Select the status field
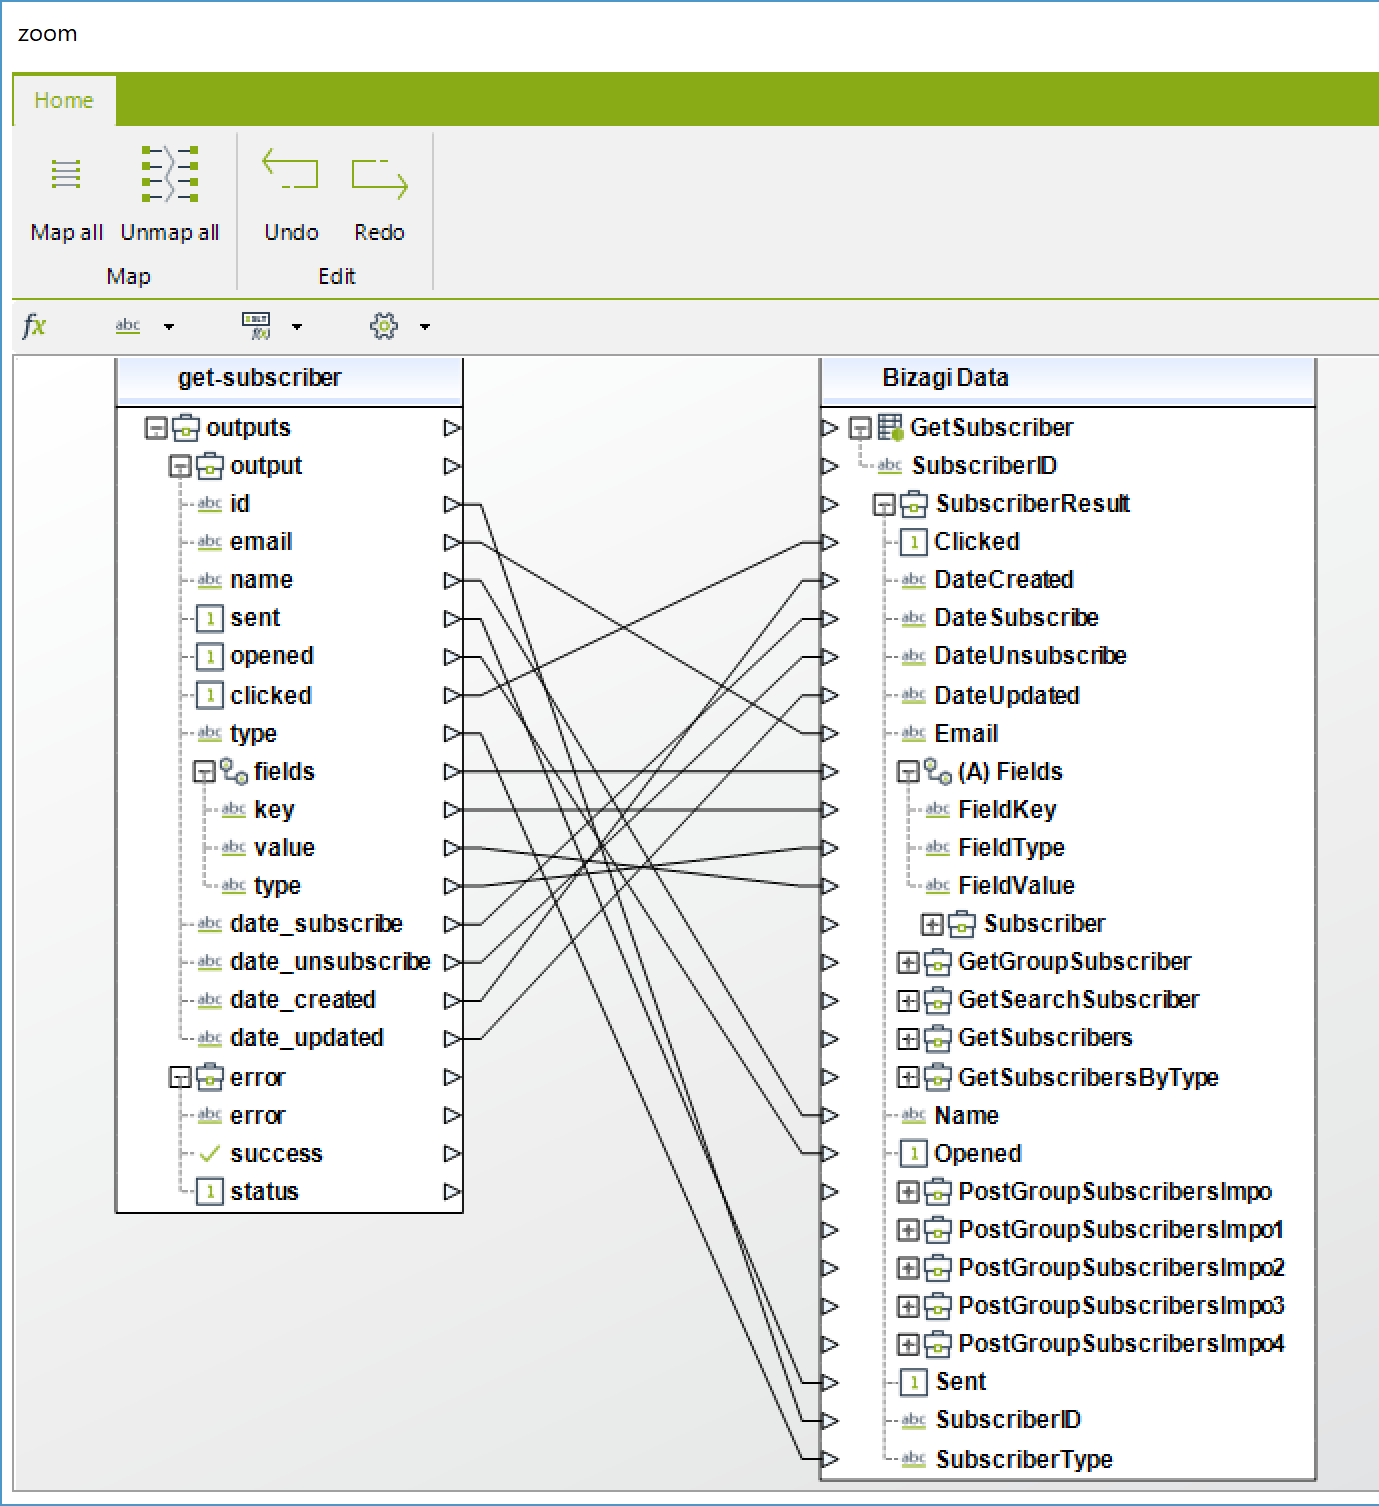Viewport: 1379px width, 1506px height. (264, 1192)
